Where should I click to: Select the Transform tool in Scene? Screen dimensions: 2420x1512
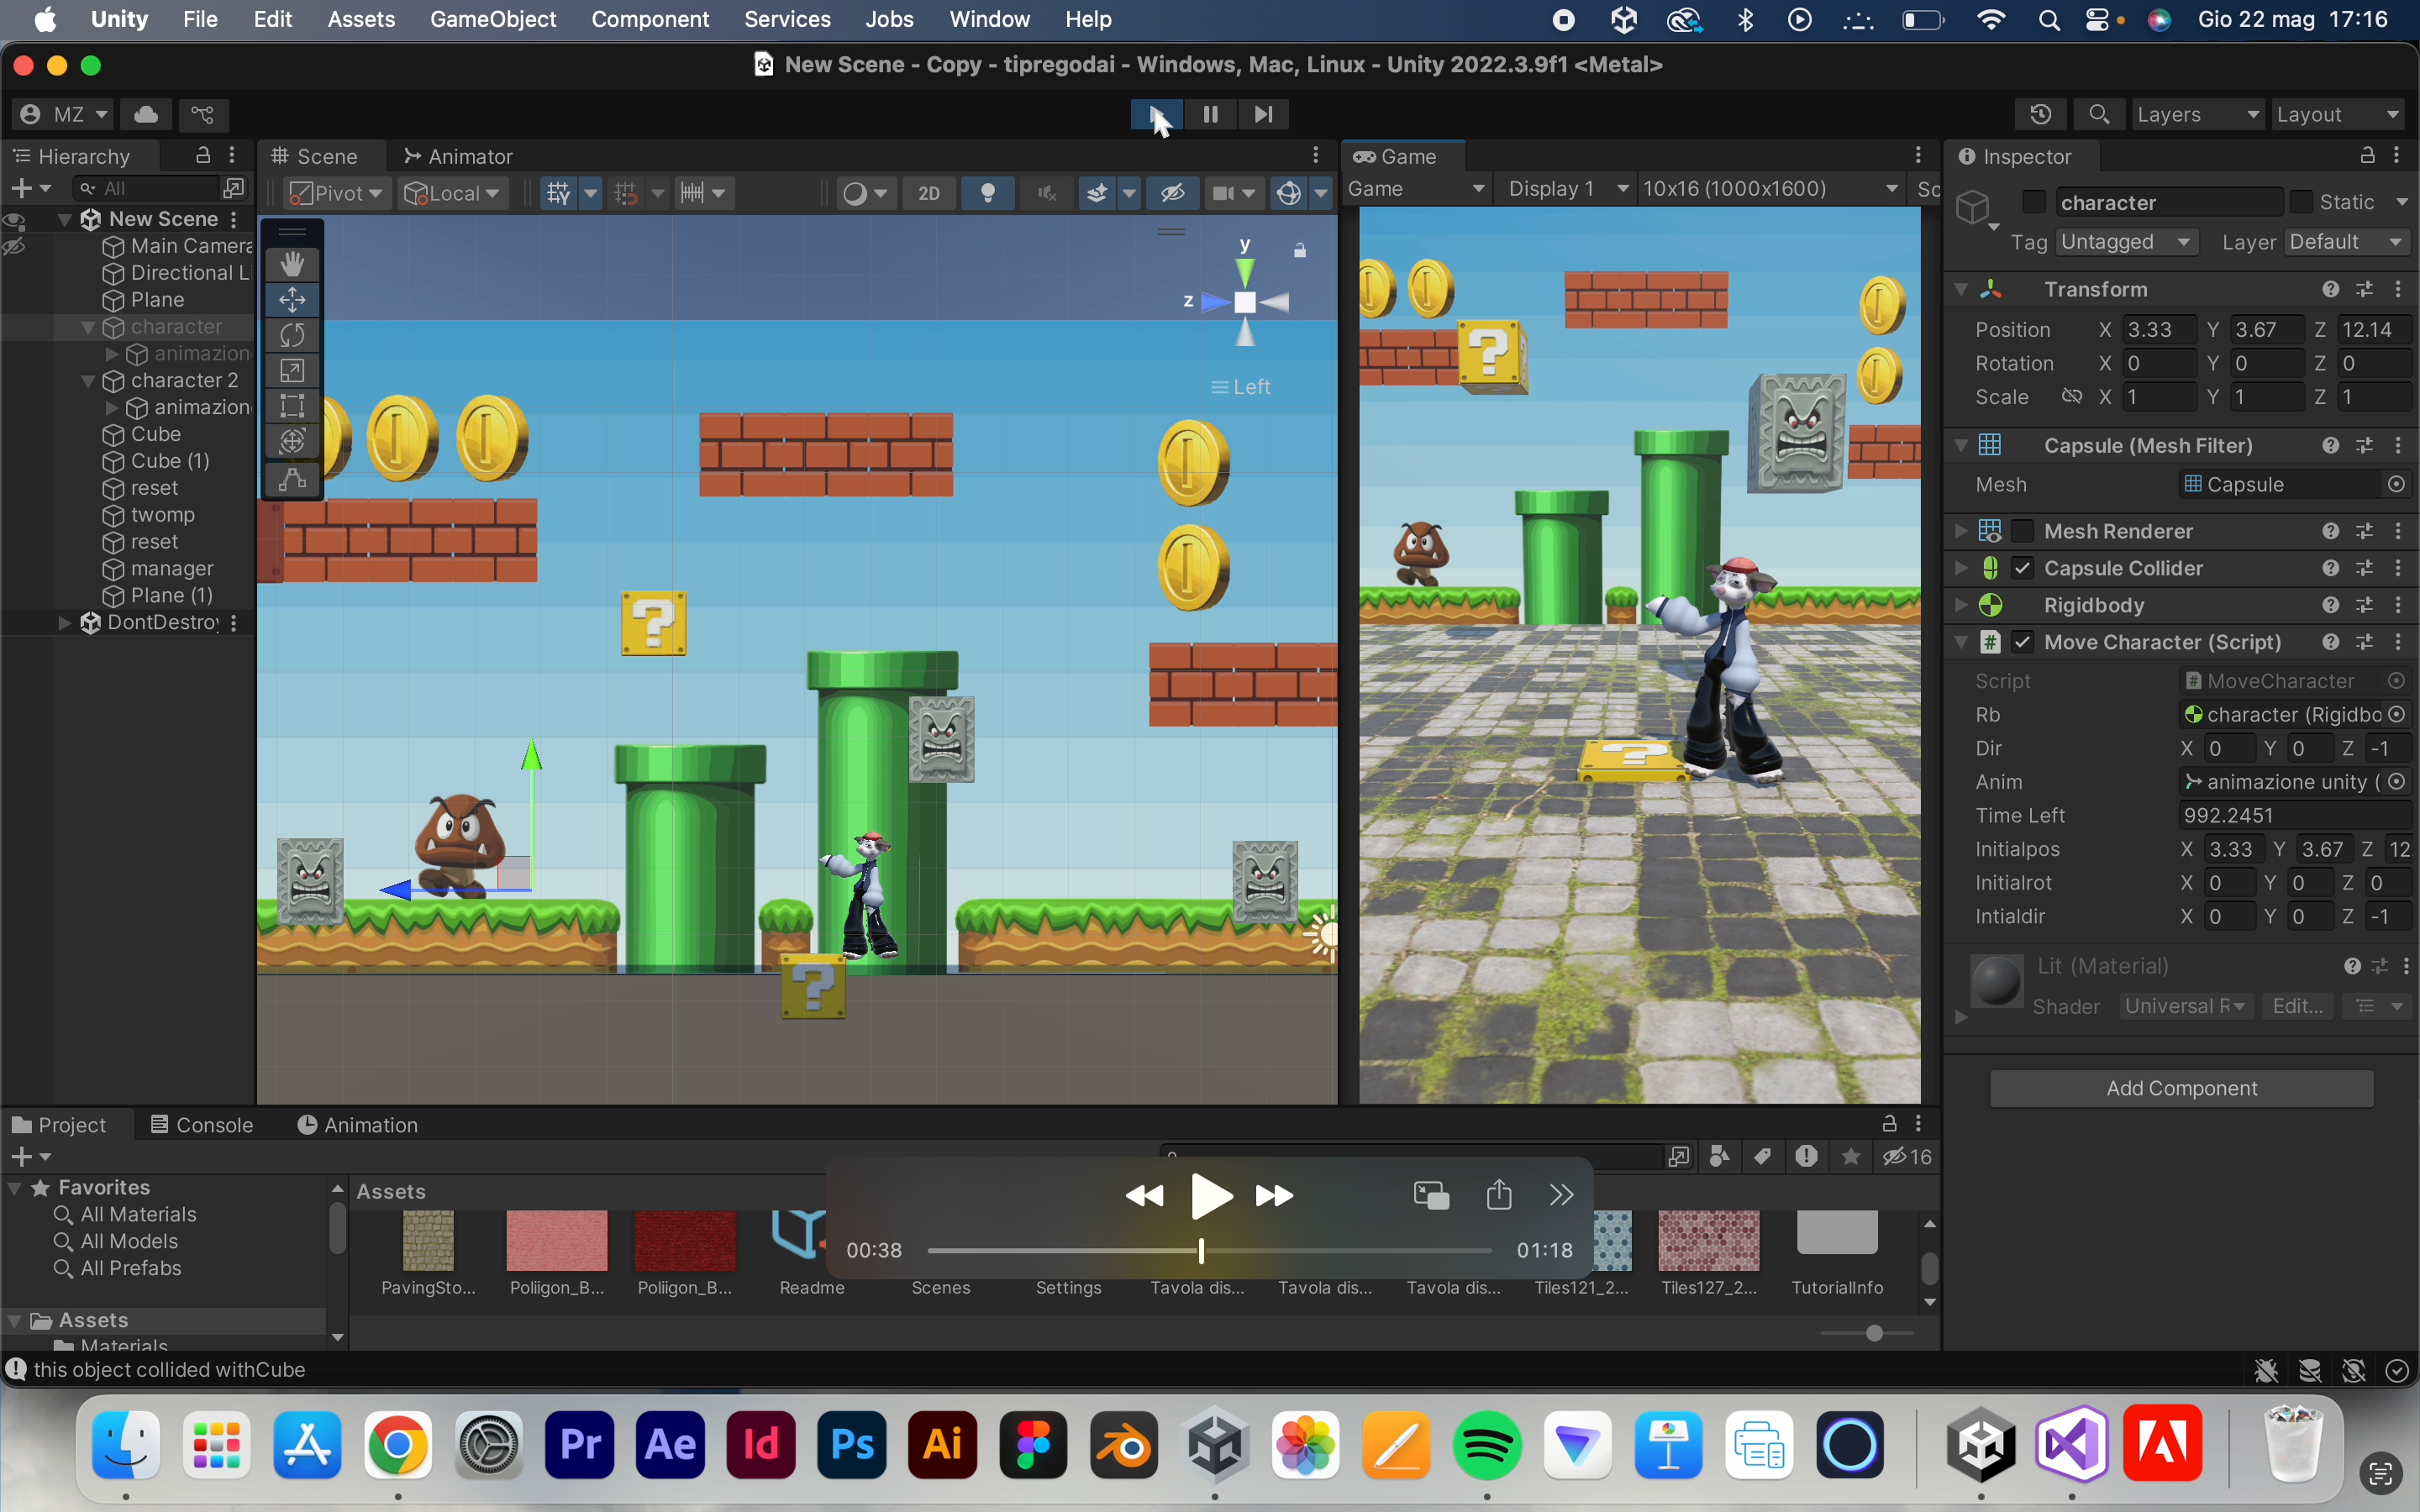click(292, 440)
